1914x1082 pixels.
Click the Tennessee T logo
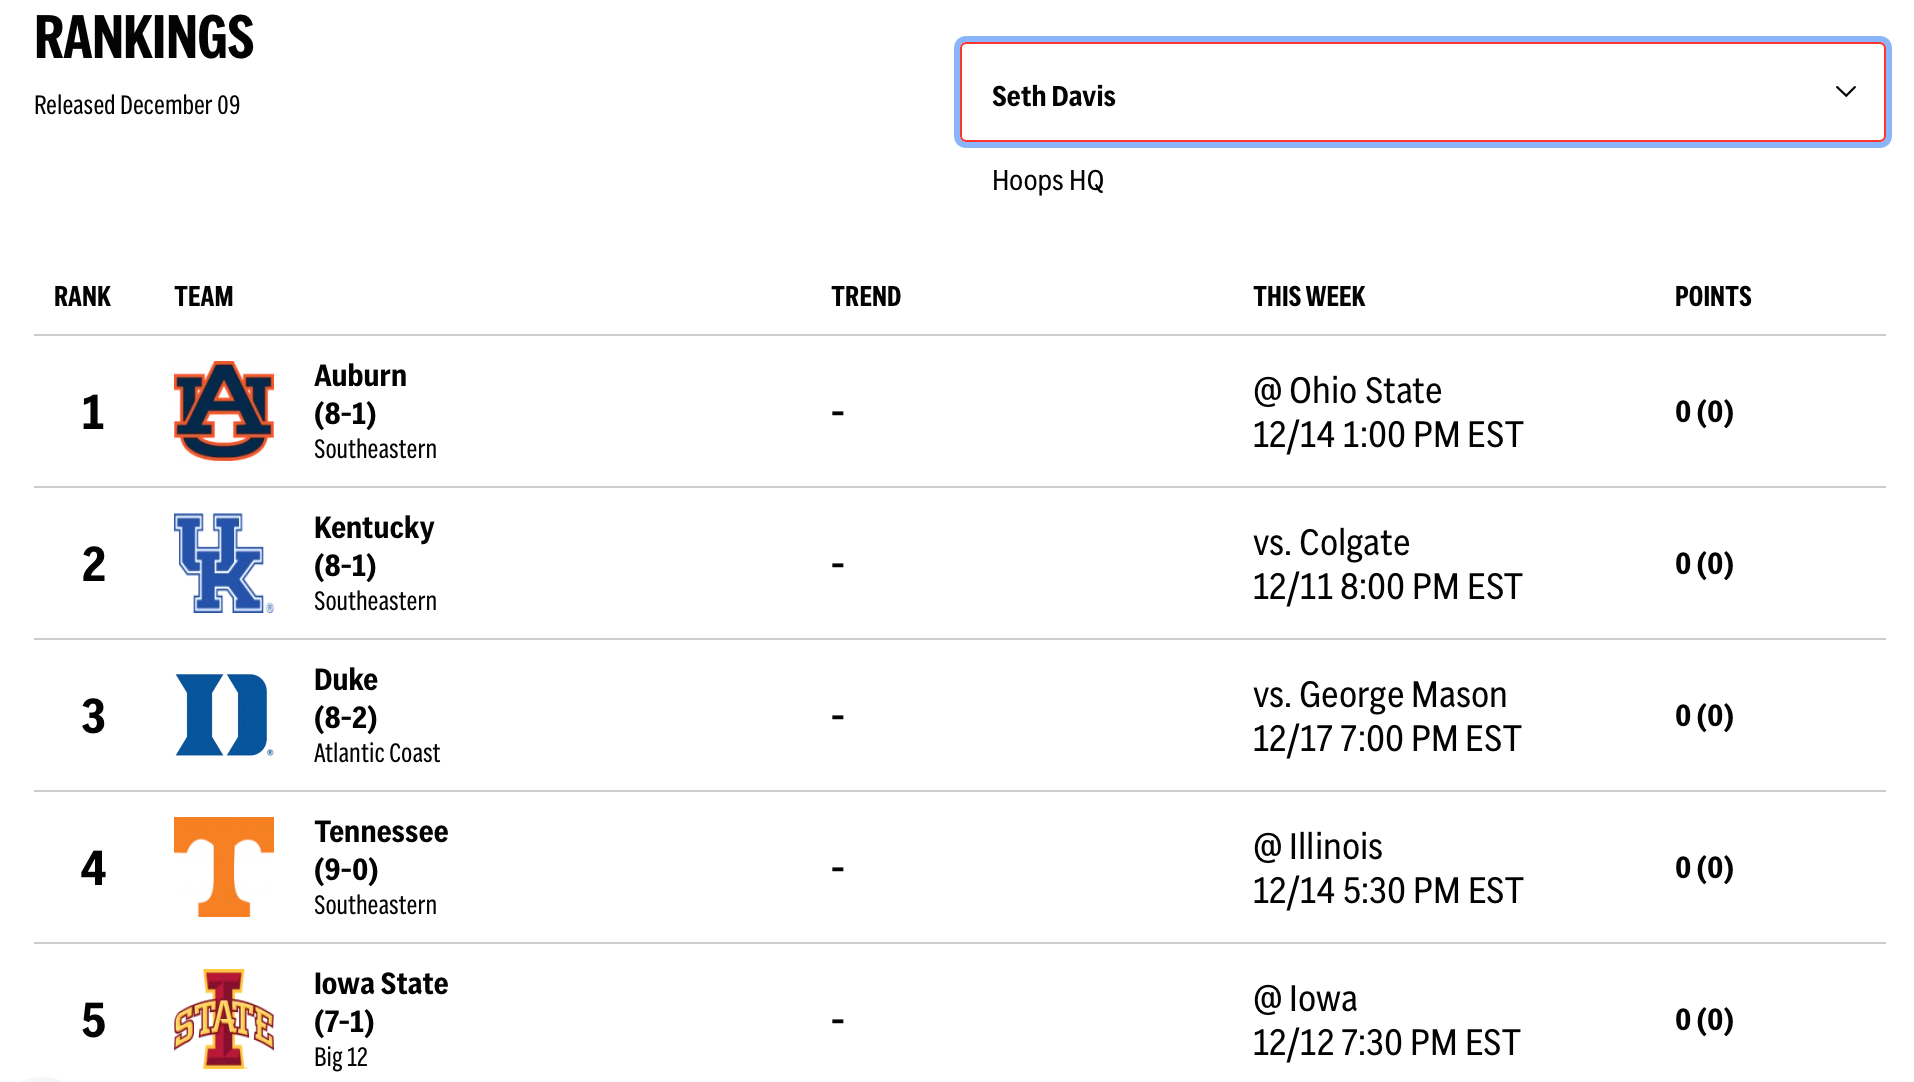(x=223, y=867)
